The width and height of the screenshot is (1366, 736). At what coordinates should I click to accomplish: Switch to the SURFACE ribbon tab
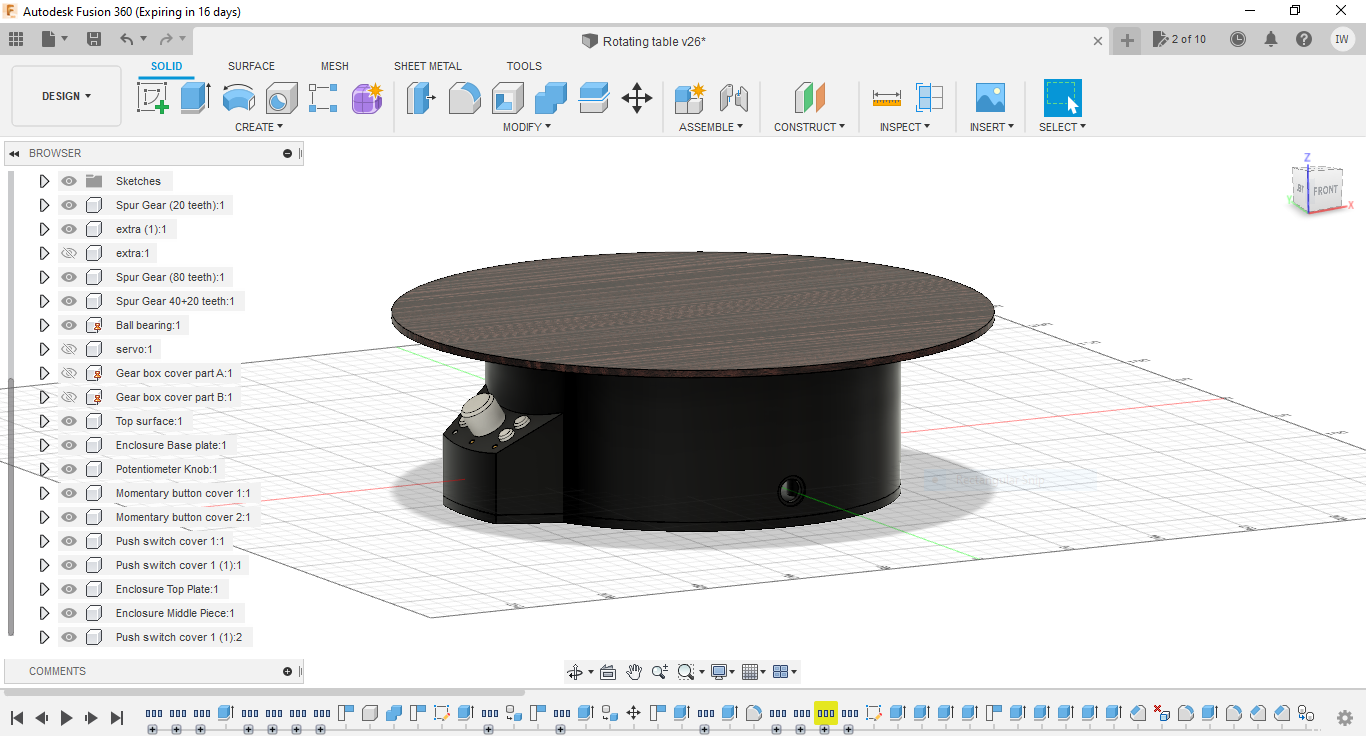point(250,66)
